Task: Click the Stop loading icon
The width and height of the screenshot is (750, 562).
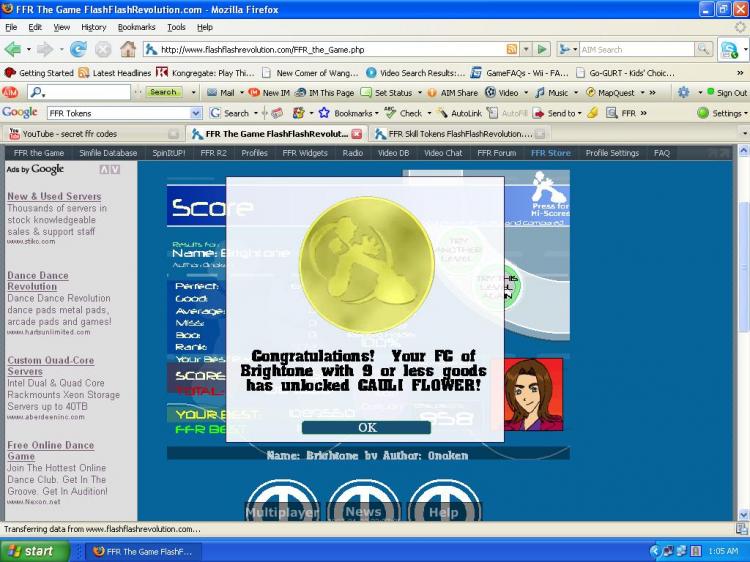Action: (x=103, y=49)
